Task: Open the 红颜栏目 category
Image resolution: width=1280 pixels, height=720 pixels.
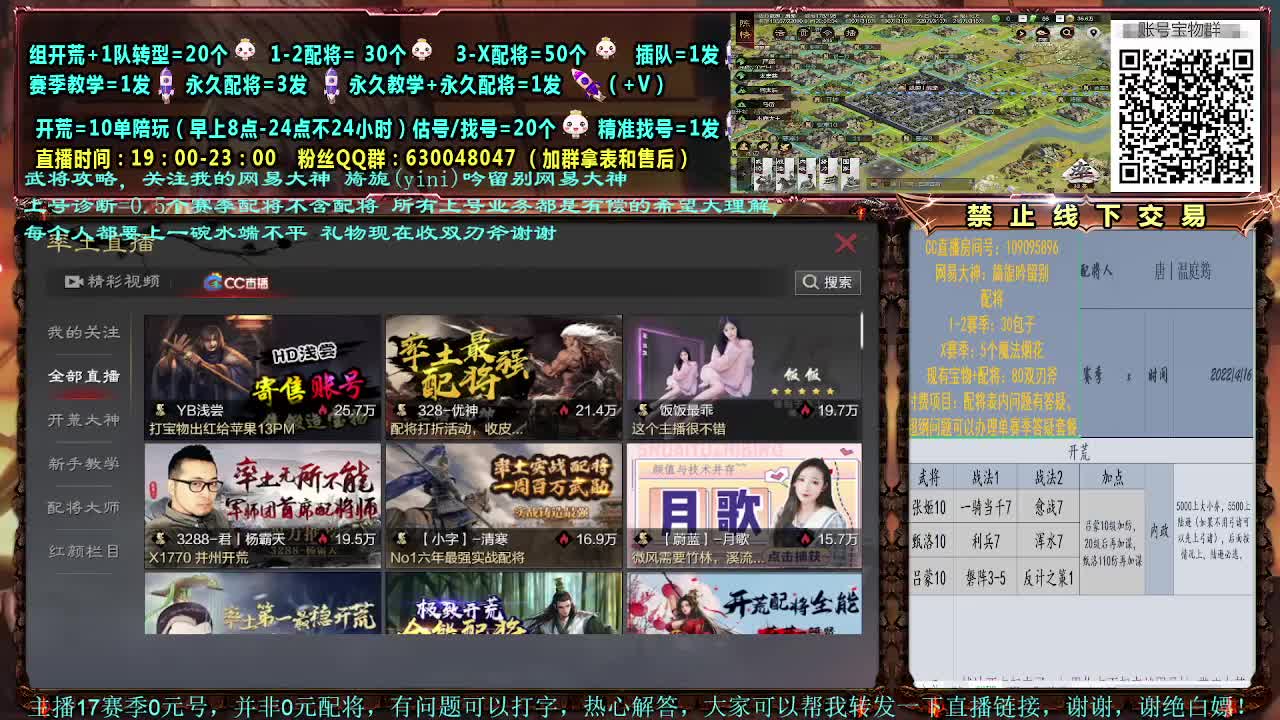Action: click(84, 551)
